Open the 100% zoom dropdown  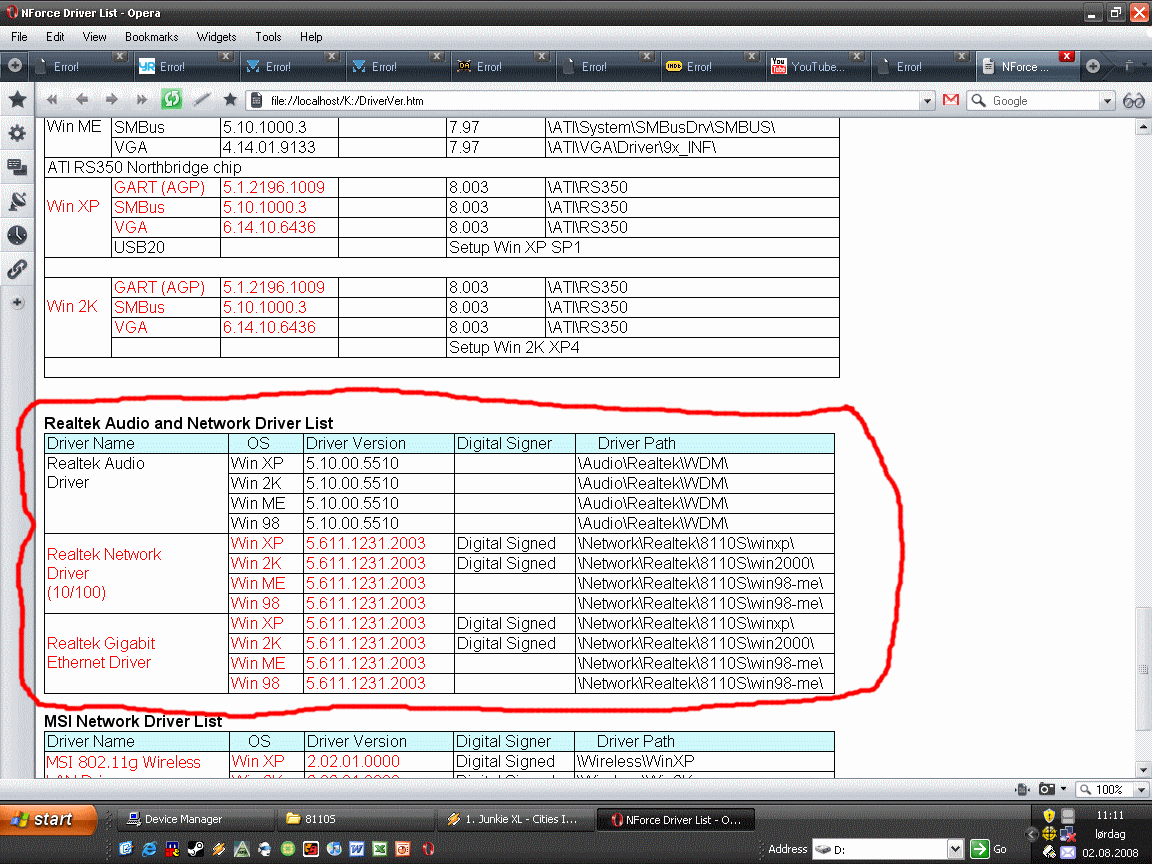(x=1141, y=790)
